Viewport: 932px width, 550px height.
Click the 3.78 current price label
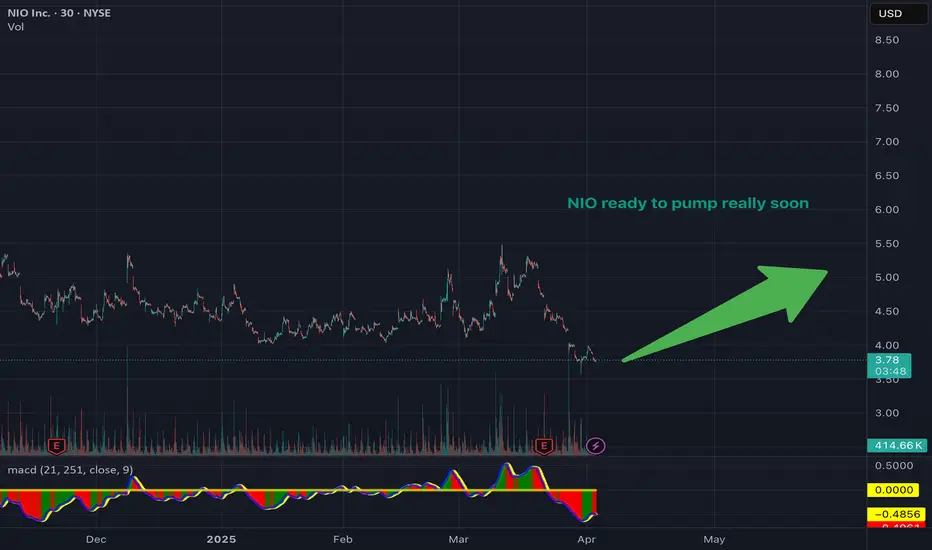(x=887, y=360)
